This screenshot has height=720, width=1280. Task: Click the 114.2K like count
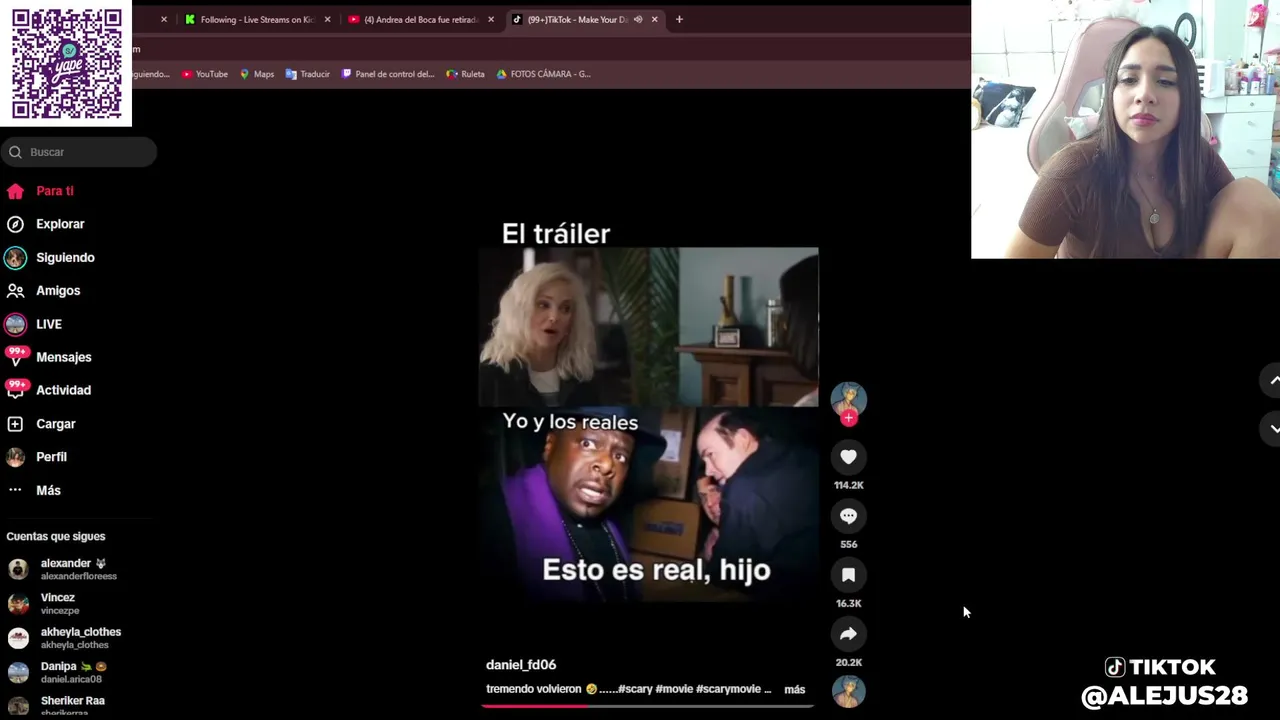pos(848,485)
